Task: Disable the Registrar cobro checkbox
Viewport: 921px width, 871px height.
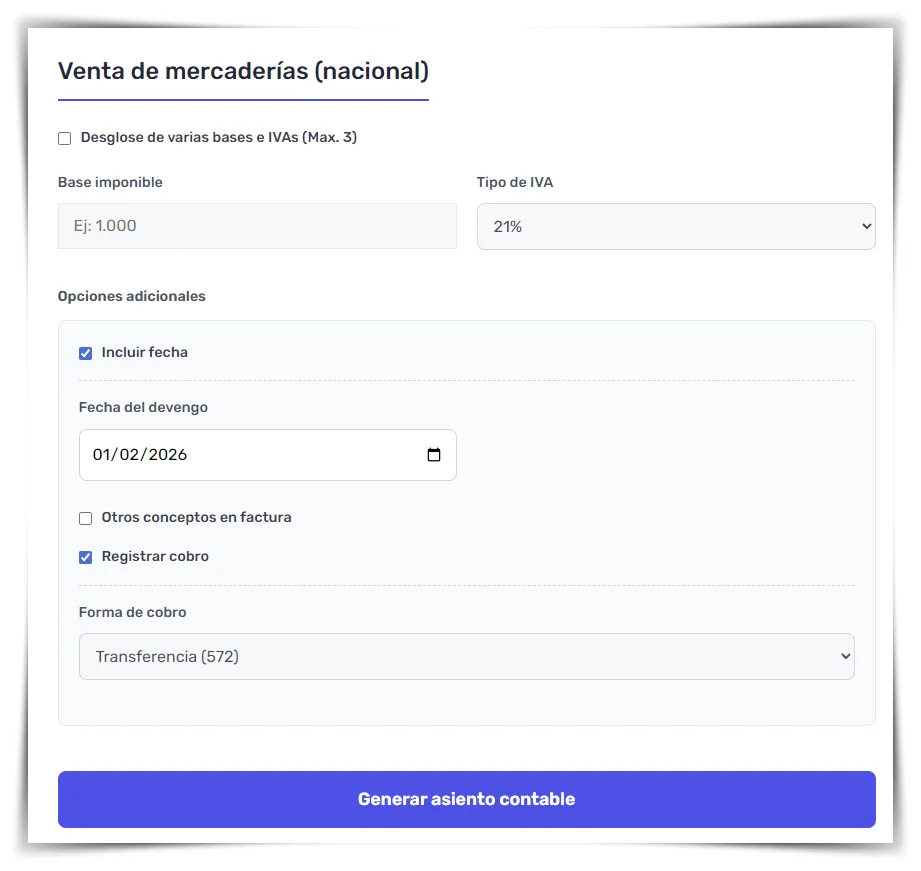Action: pos(85,557)
